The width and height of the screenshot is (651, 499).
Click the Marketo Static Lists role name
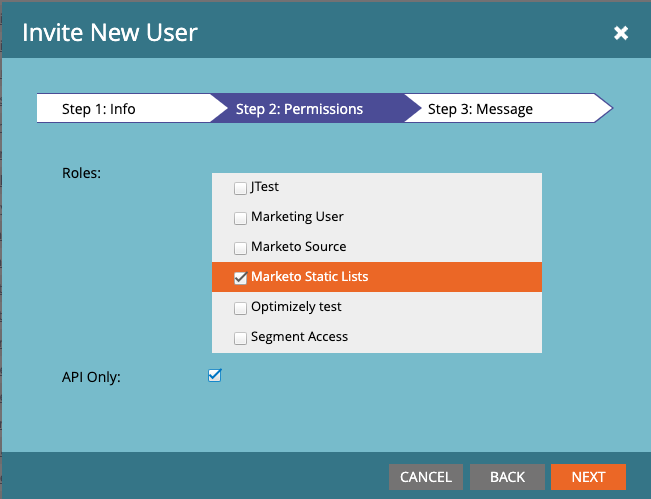[x=309, y=277]
